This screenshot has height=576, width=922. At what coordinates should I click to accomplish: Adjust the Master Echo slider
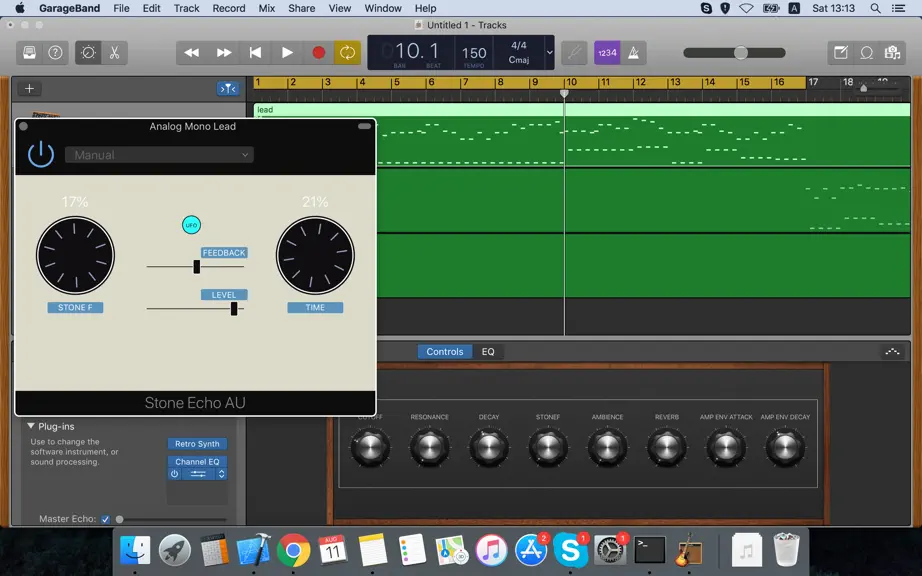point(119,520)
